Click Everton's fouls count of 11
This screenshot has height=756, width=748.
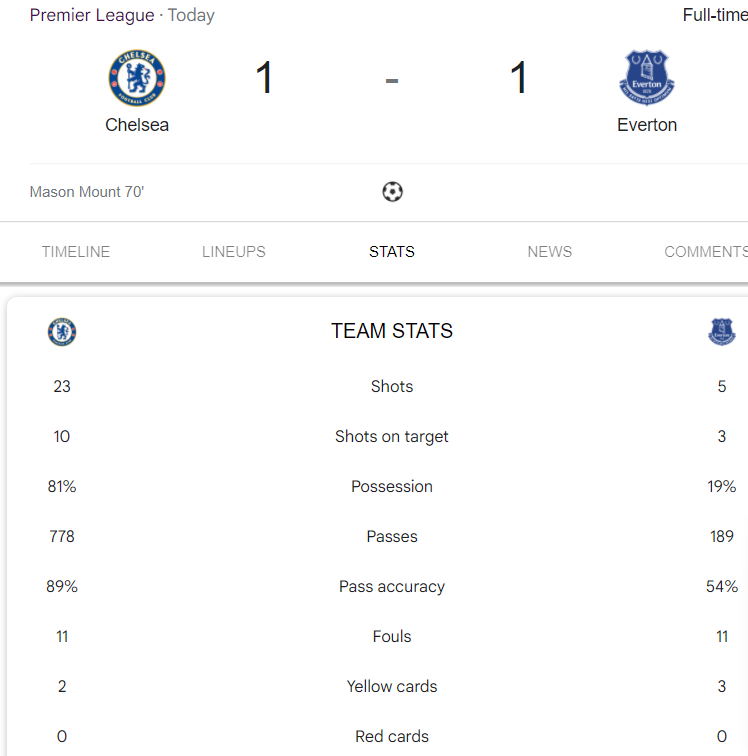point(722,636)
